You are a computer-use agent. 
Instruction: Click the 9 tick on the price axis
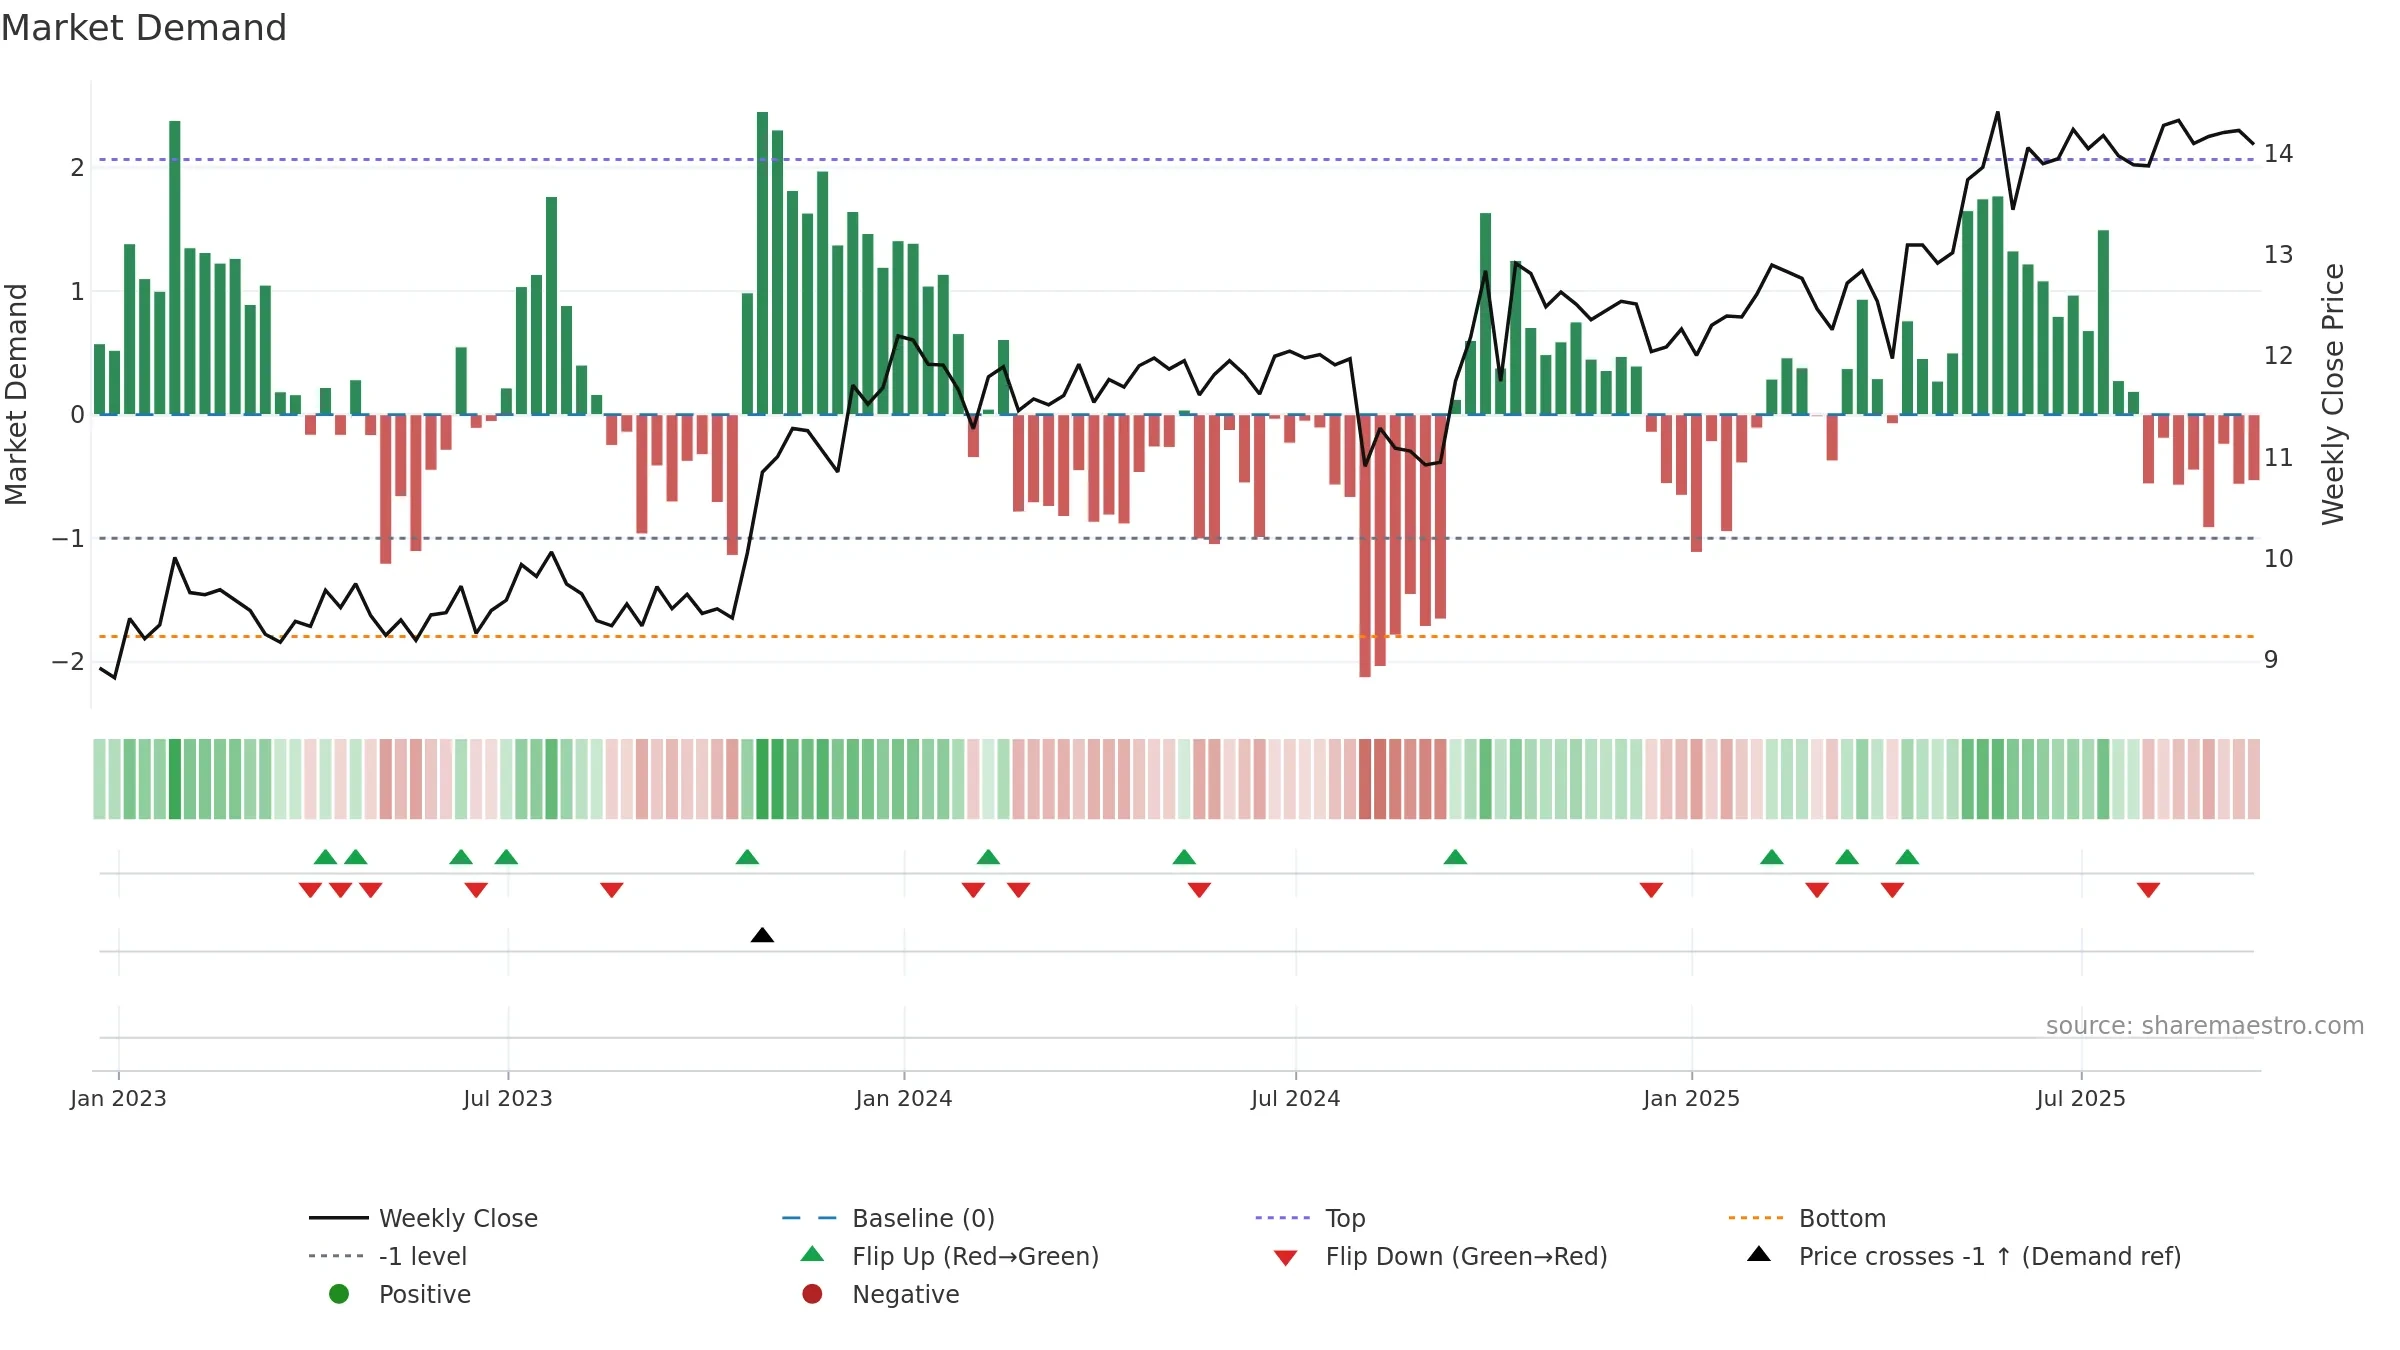[2271, 660]
